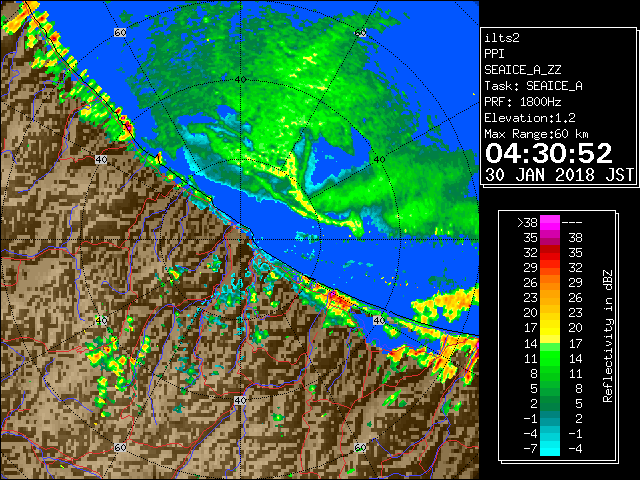Pick the bright green 11 dBZ legend band

click(x=550, y=358)
